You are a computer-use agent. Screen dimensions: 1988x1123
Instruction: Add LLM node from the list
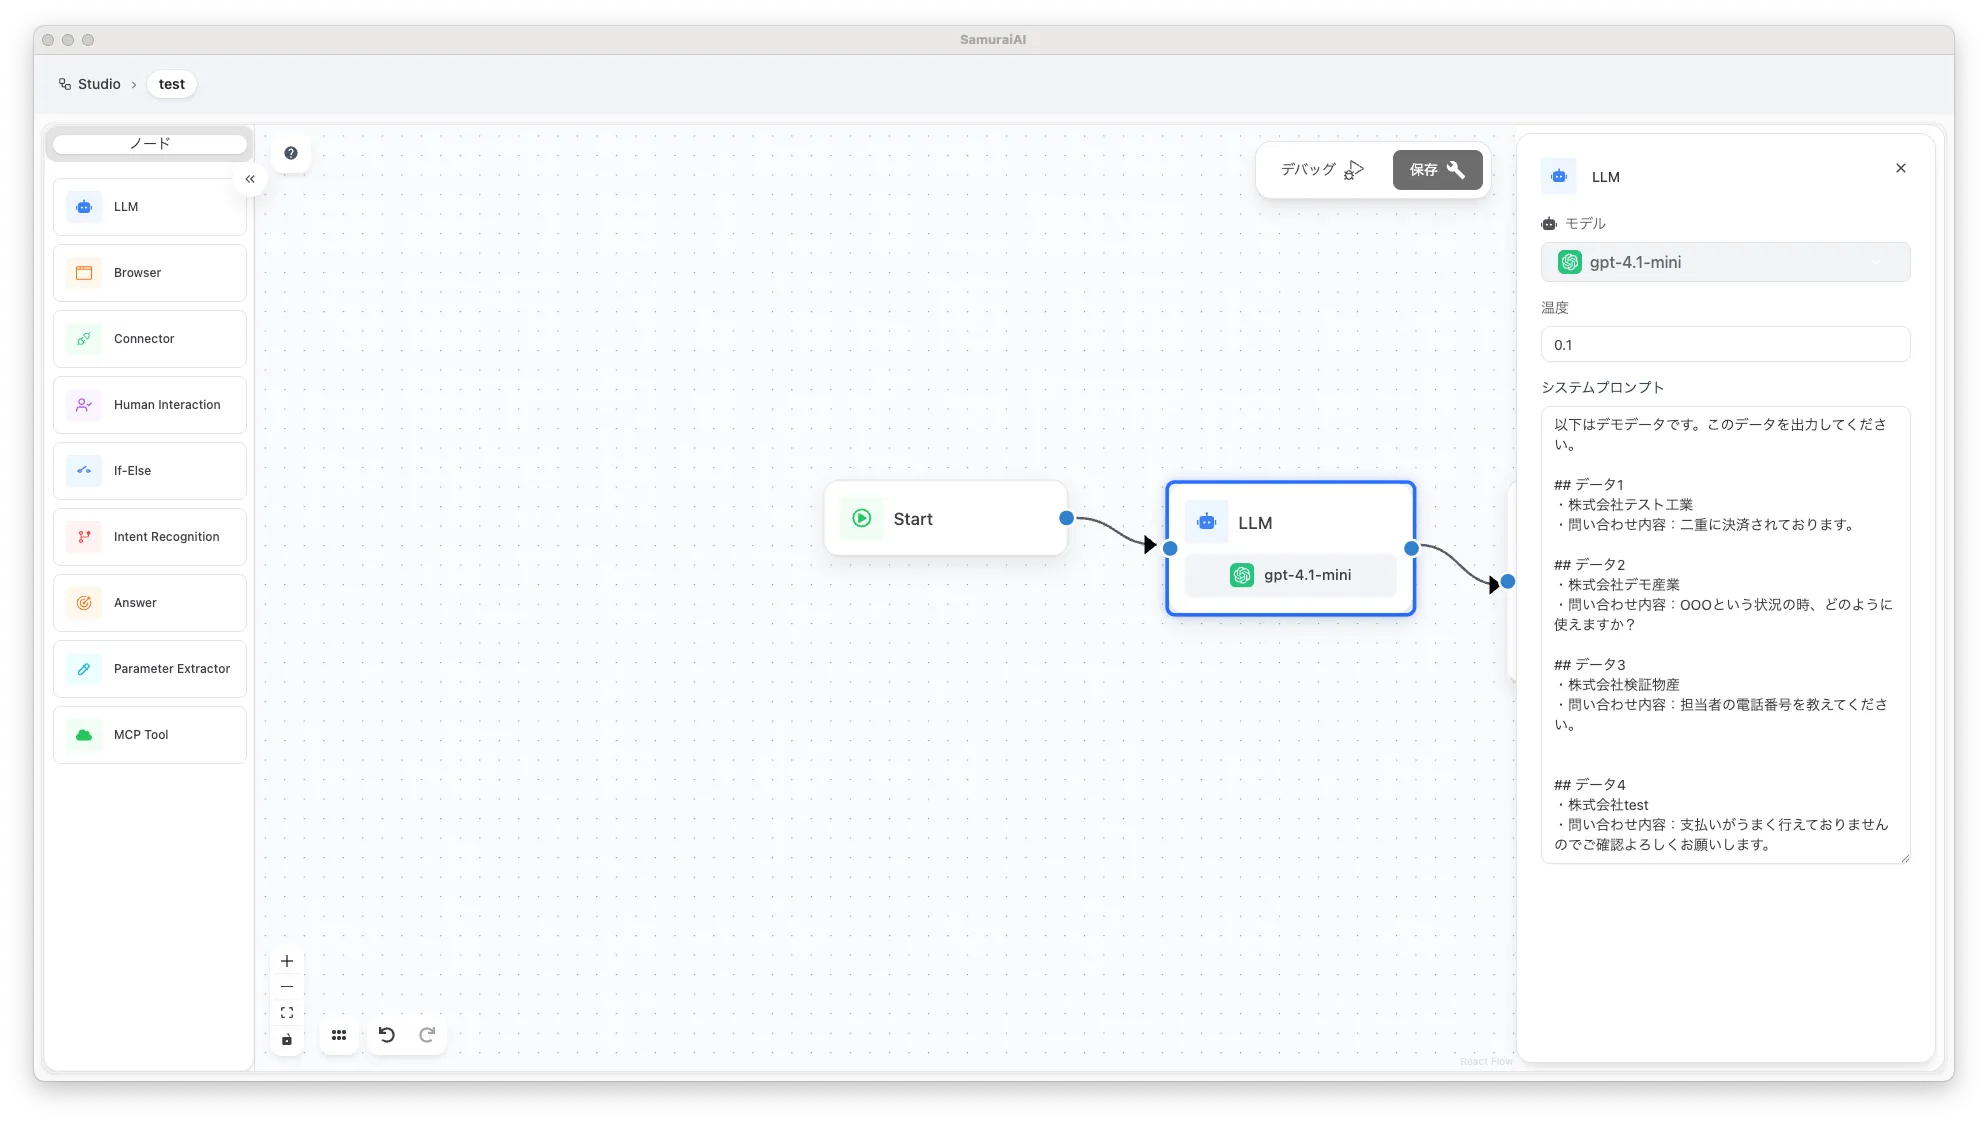pyautogui.click(x=150, y=207)
